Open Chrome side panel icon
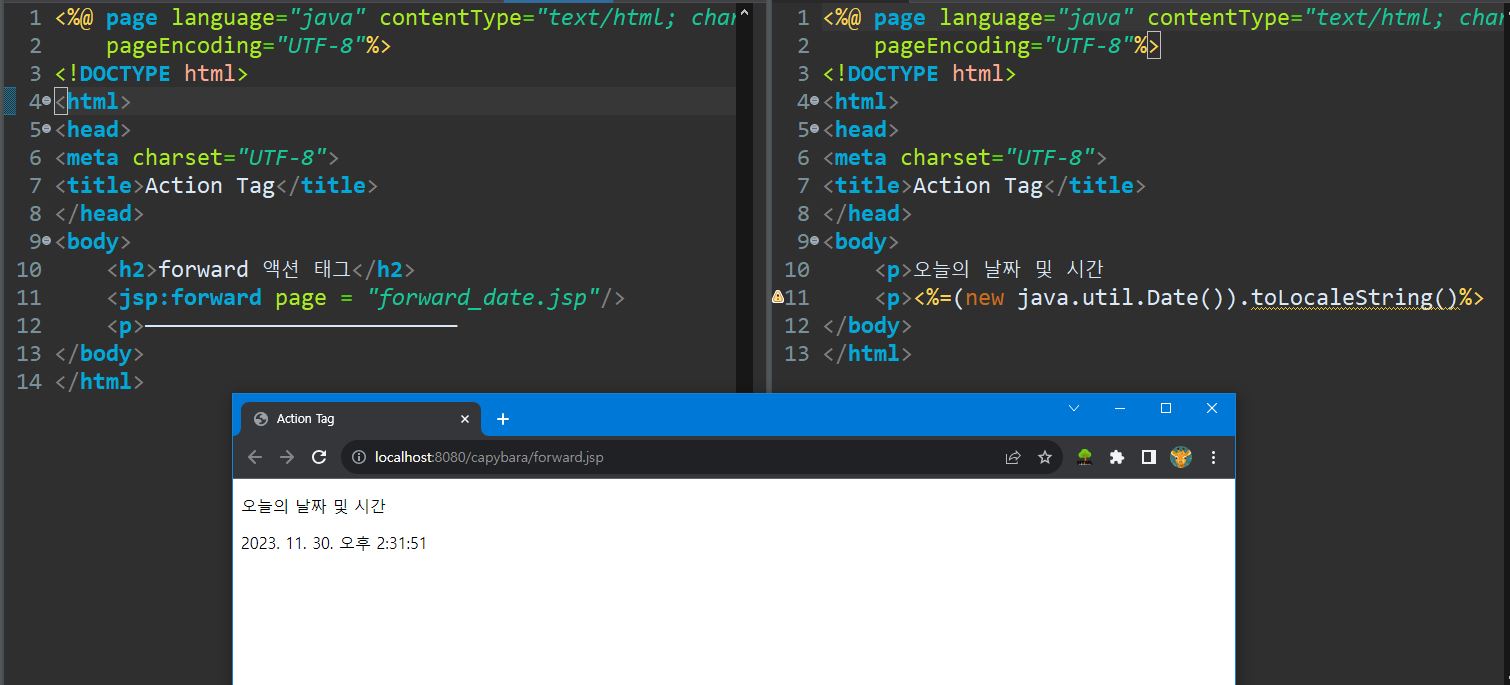The image size is (1510, 685). point(1149,457)
